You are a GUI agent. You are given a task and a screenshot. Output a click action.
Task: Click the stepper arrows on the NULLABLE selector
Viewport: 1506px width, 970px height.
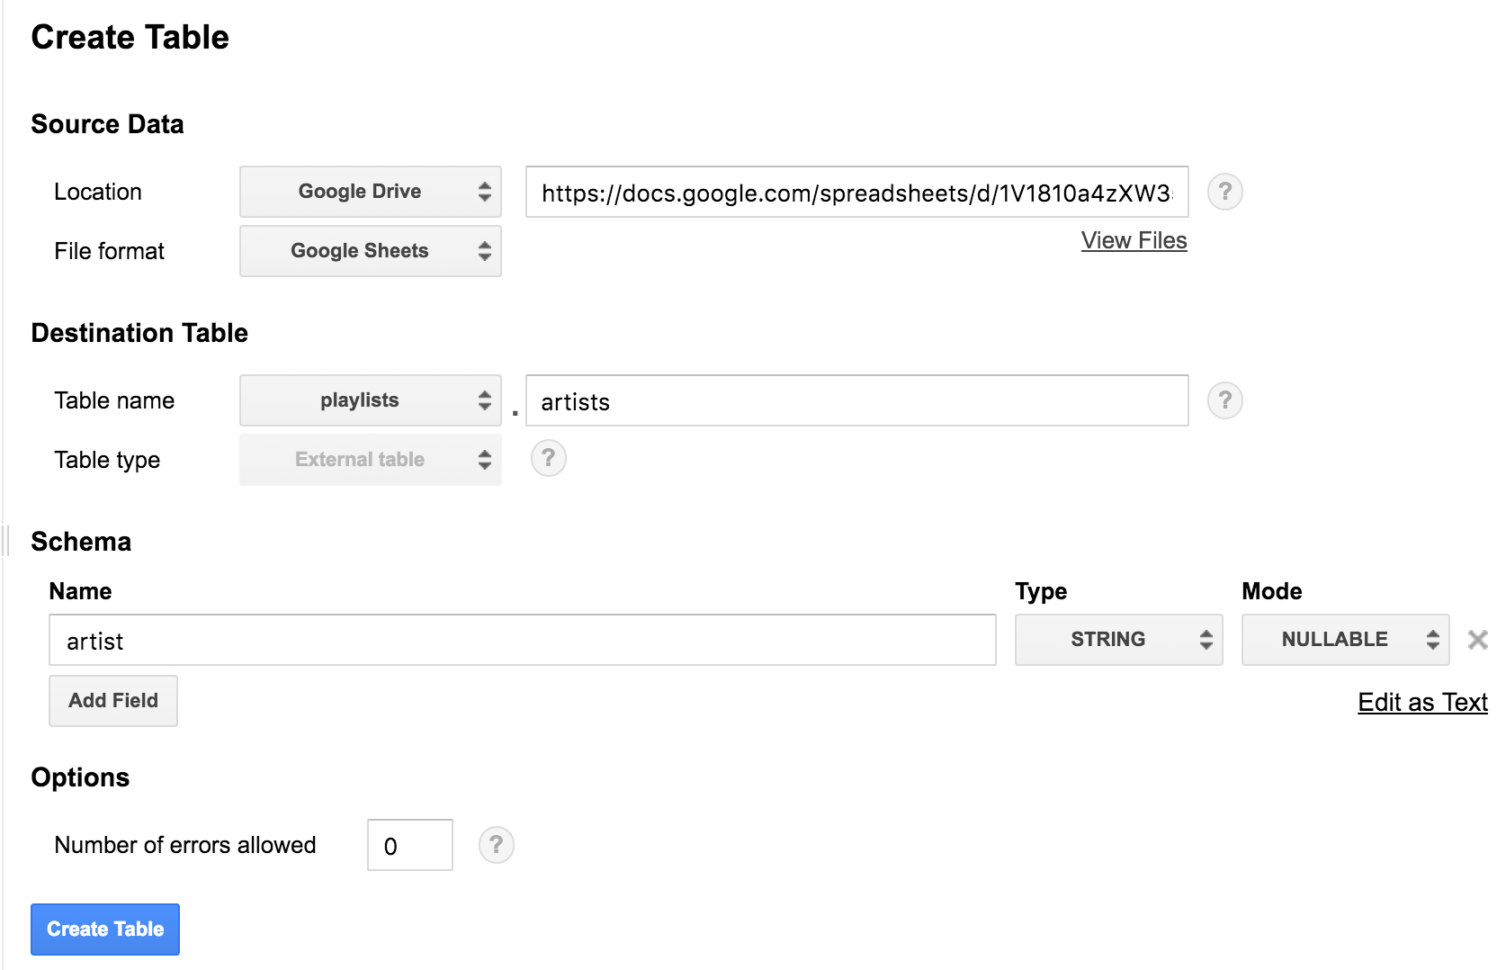[x=1432, y=639]
